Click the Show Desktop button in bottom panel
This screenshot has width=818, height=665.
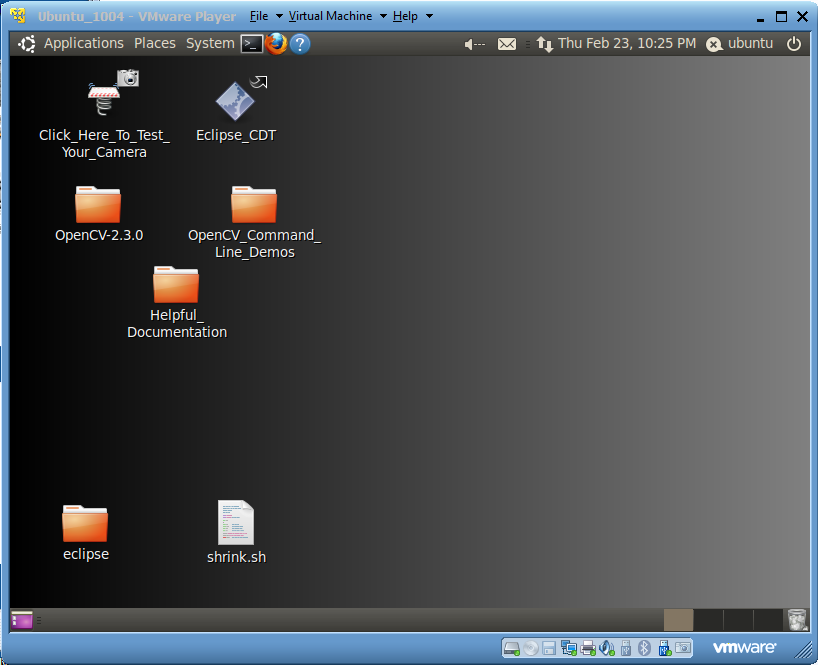point(22,620)
